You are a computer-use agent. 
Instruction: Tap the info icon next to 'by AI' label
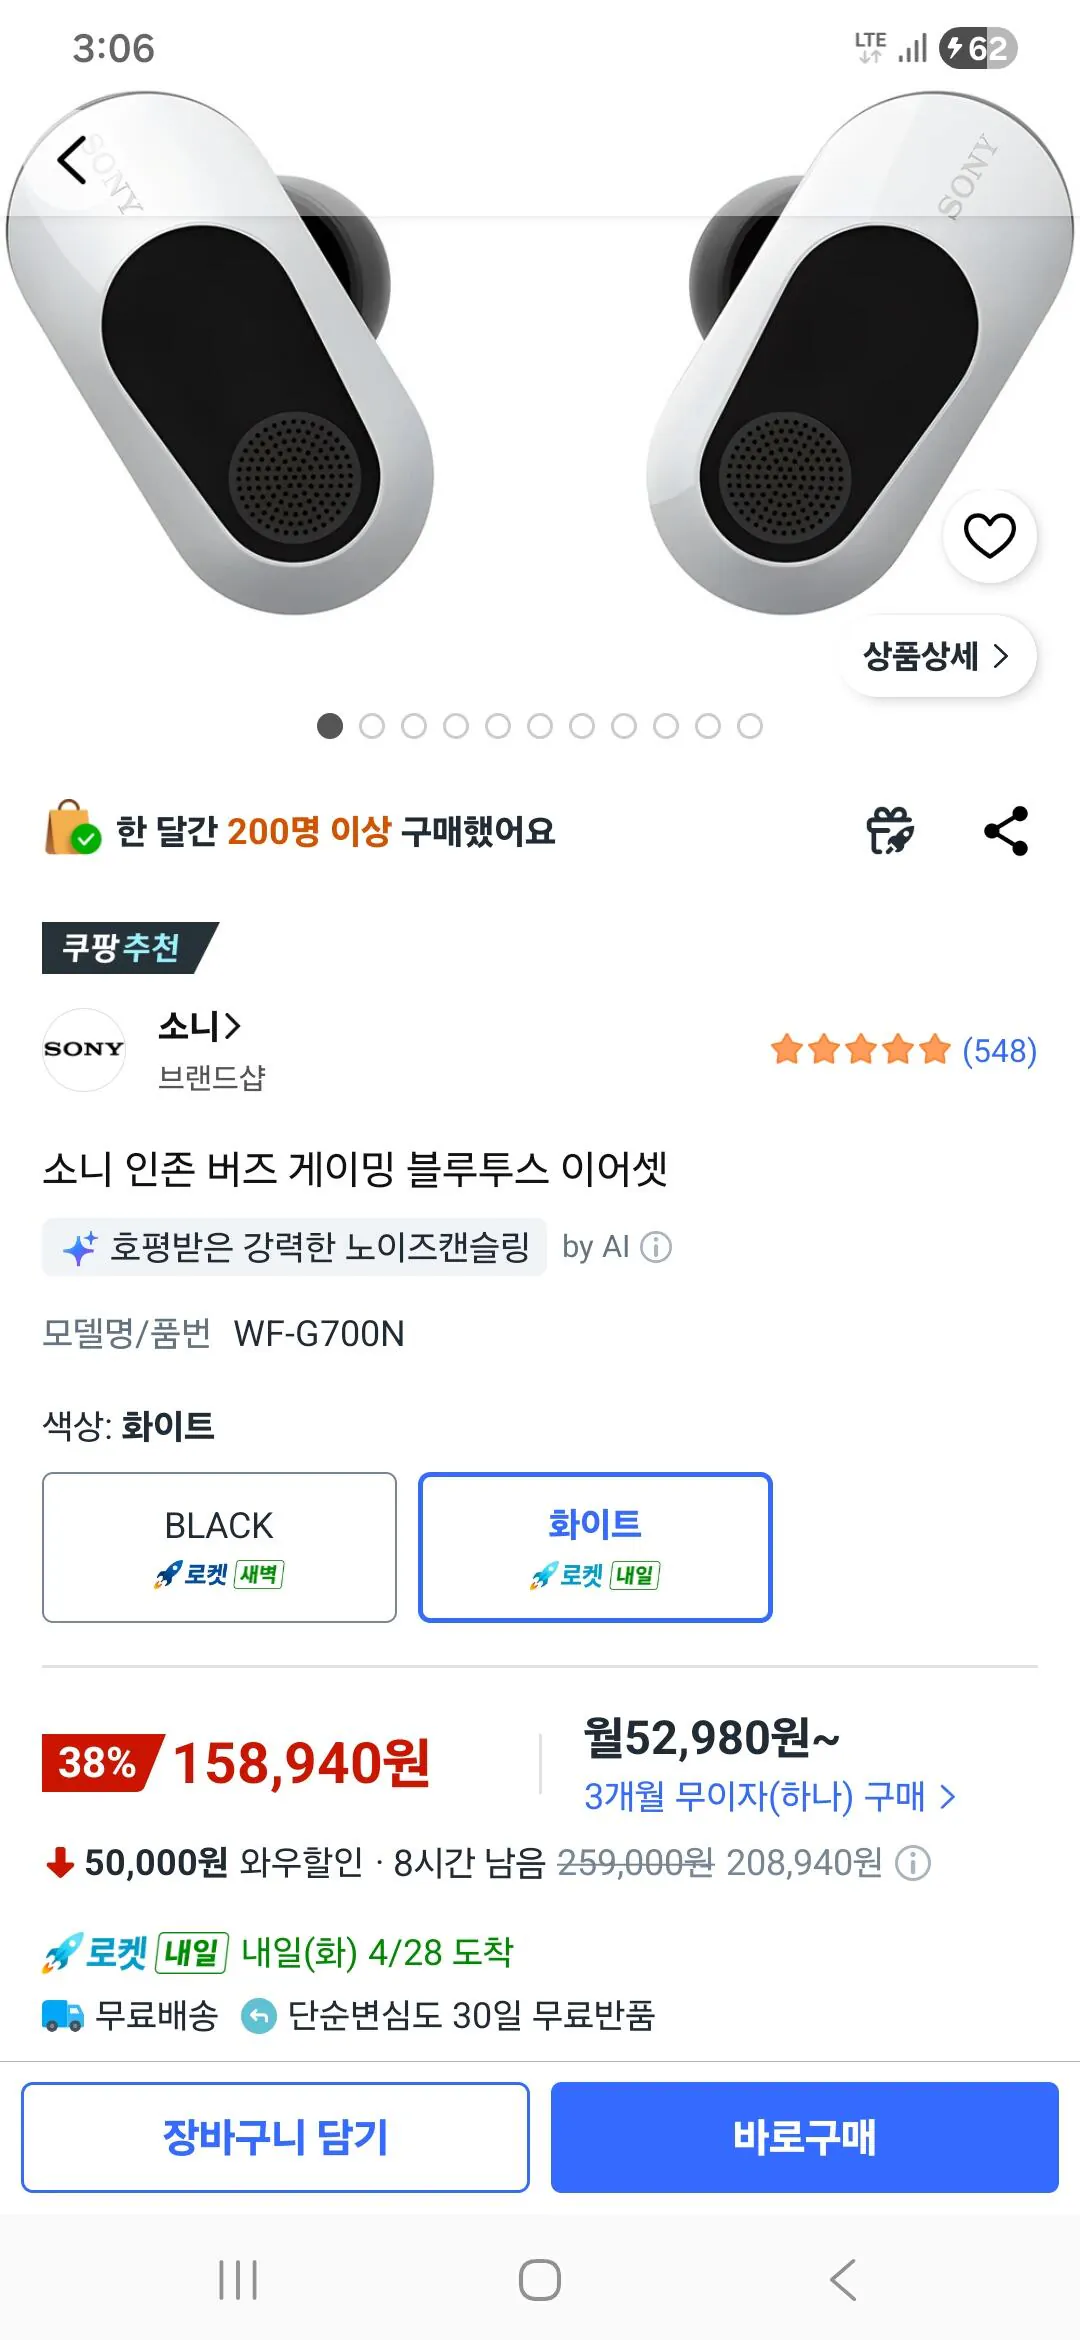pos(655,1246)
